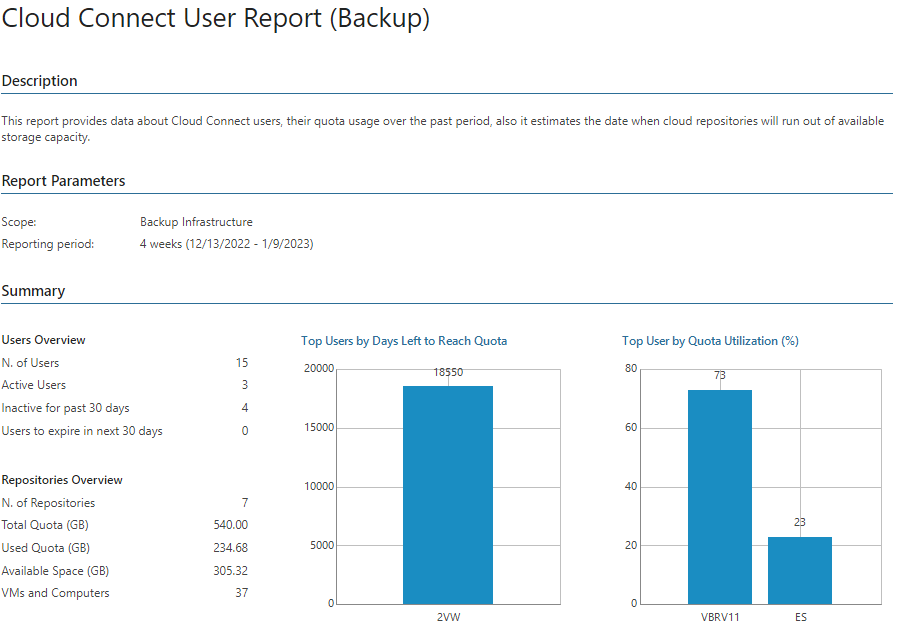The width and height of the screenshot is (900, 637).
Task: Click the Total Quota (GB) value 540.00
Action: 231,525
